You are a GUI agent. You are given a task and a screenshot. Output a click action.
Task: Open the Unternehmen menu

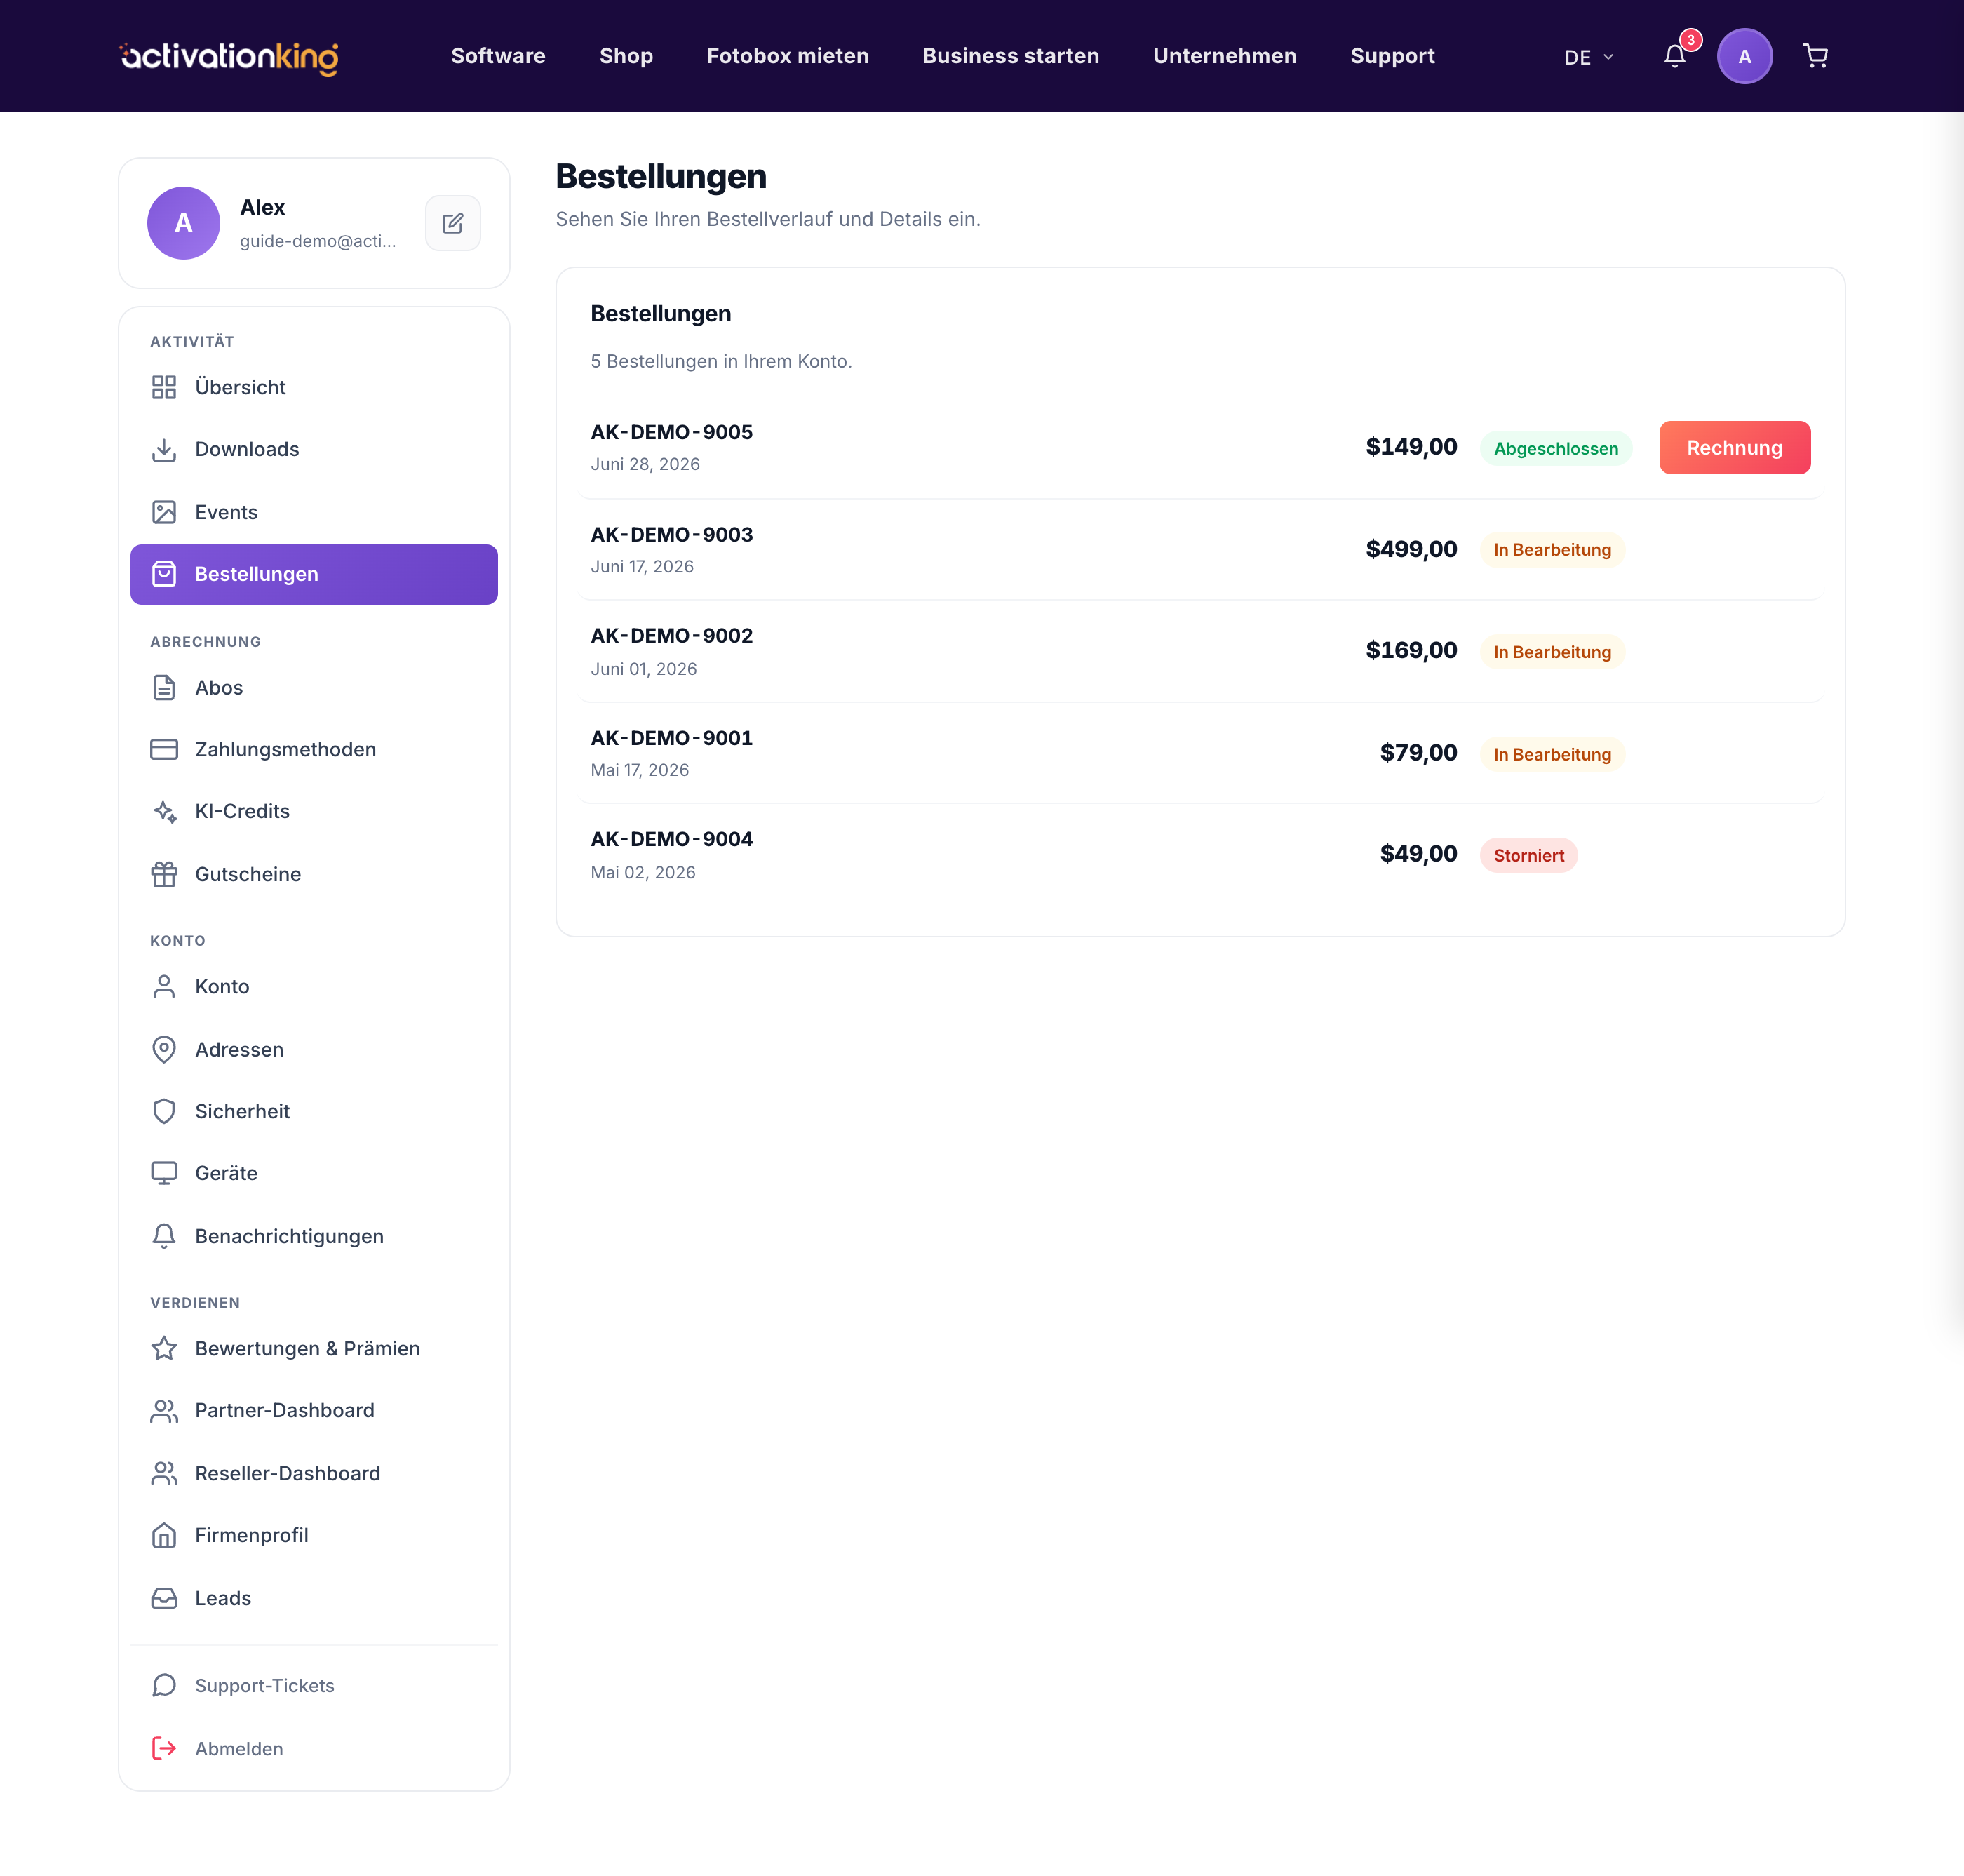tap(1225, 56)
